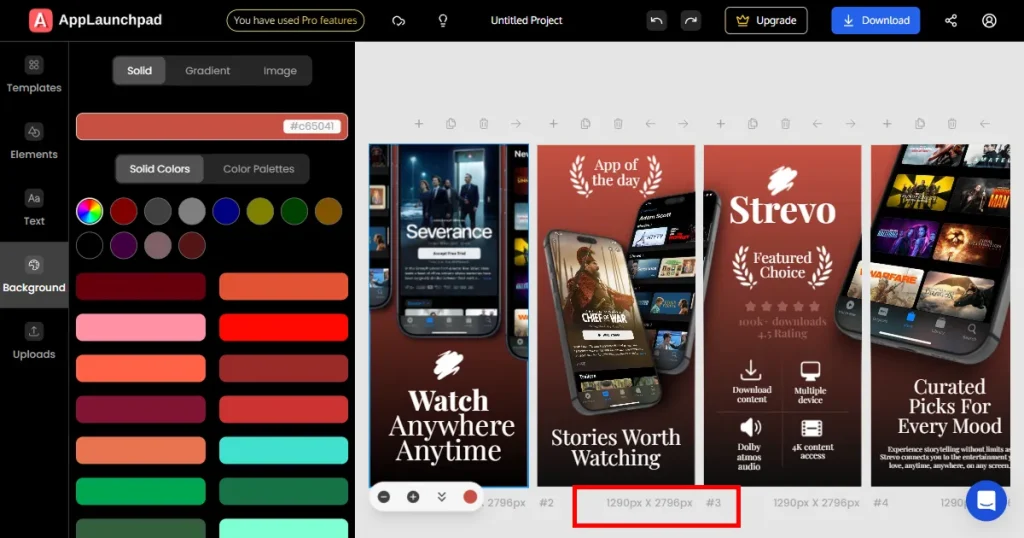Choose the turquoise color bar
The image size is (1024, 538).
click(283, 451)
